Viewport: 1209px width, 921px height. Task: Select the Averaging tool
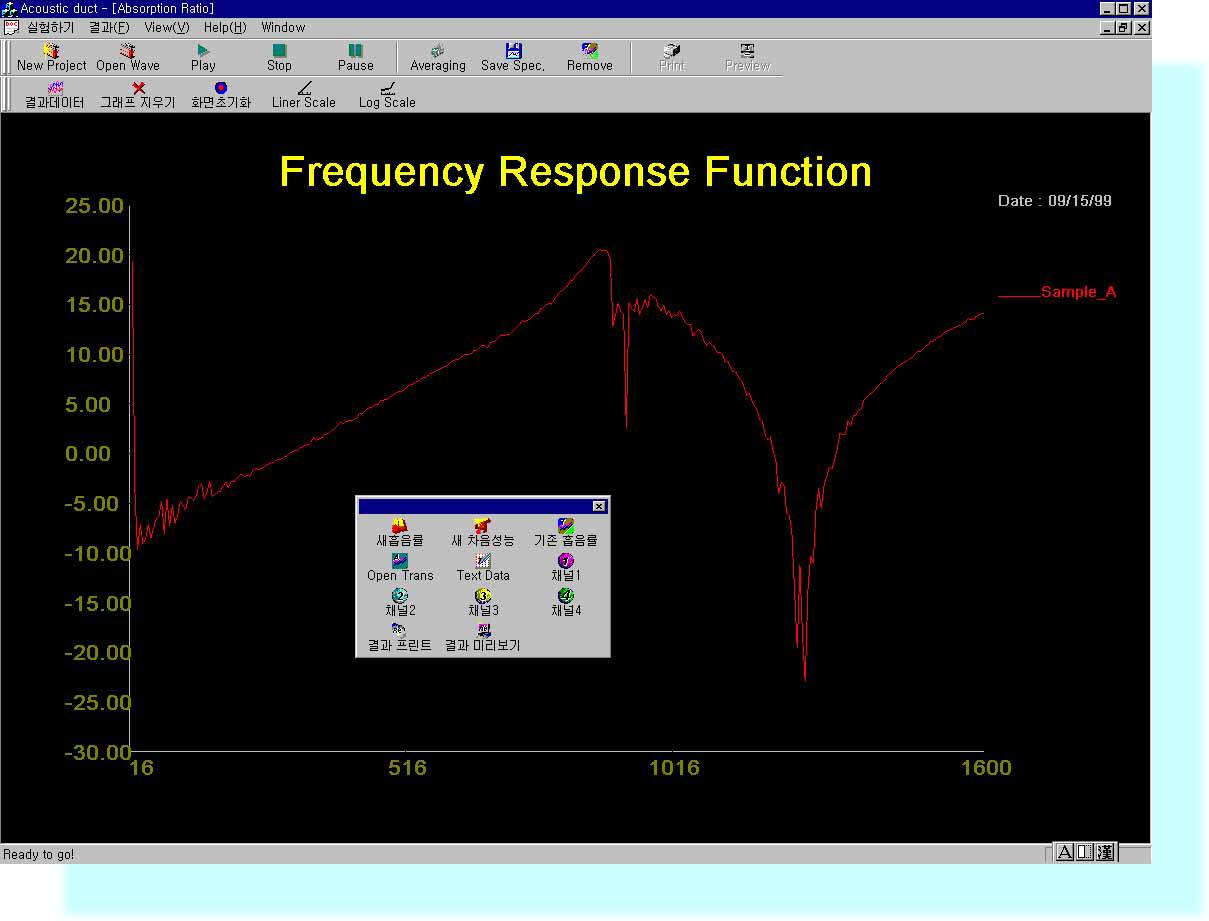pos(438,57)
